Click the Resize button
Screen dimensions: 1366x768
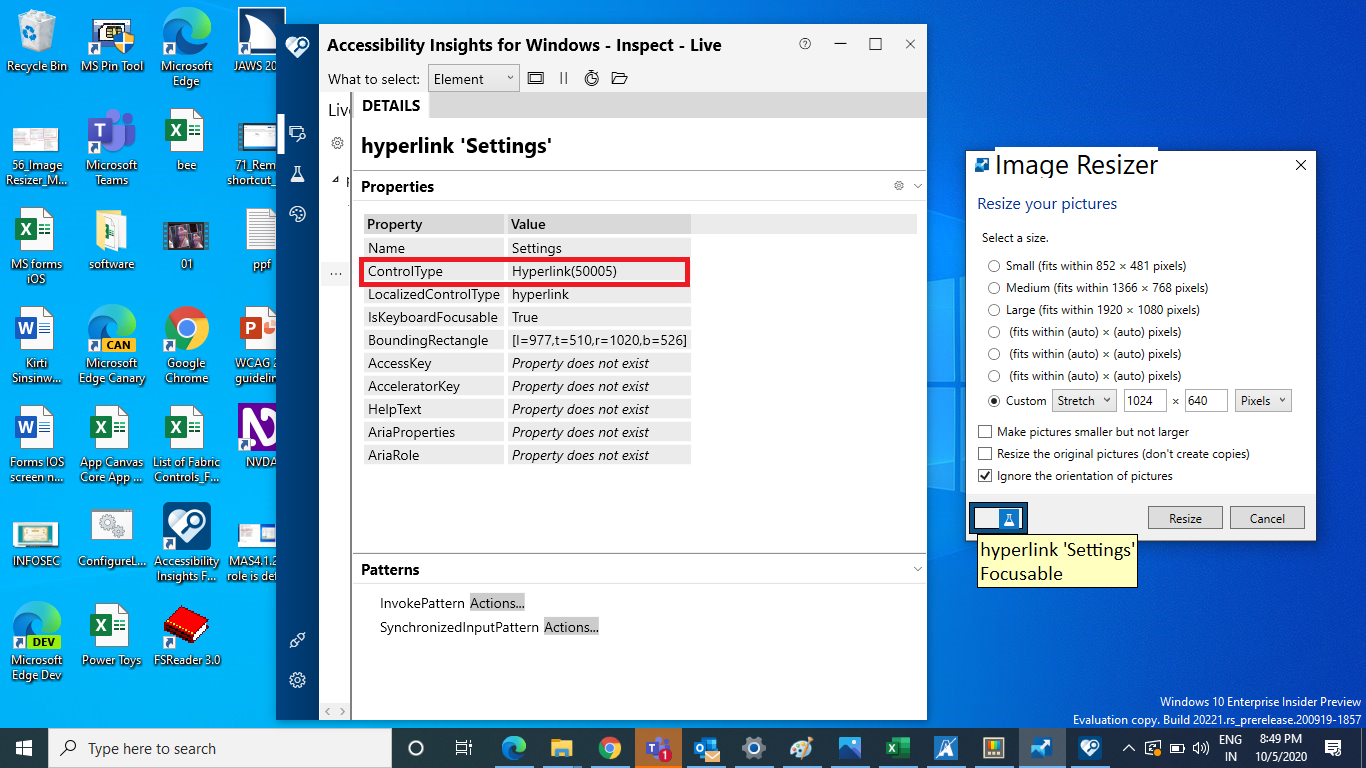click(1184, 517)
